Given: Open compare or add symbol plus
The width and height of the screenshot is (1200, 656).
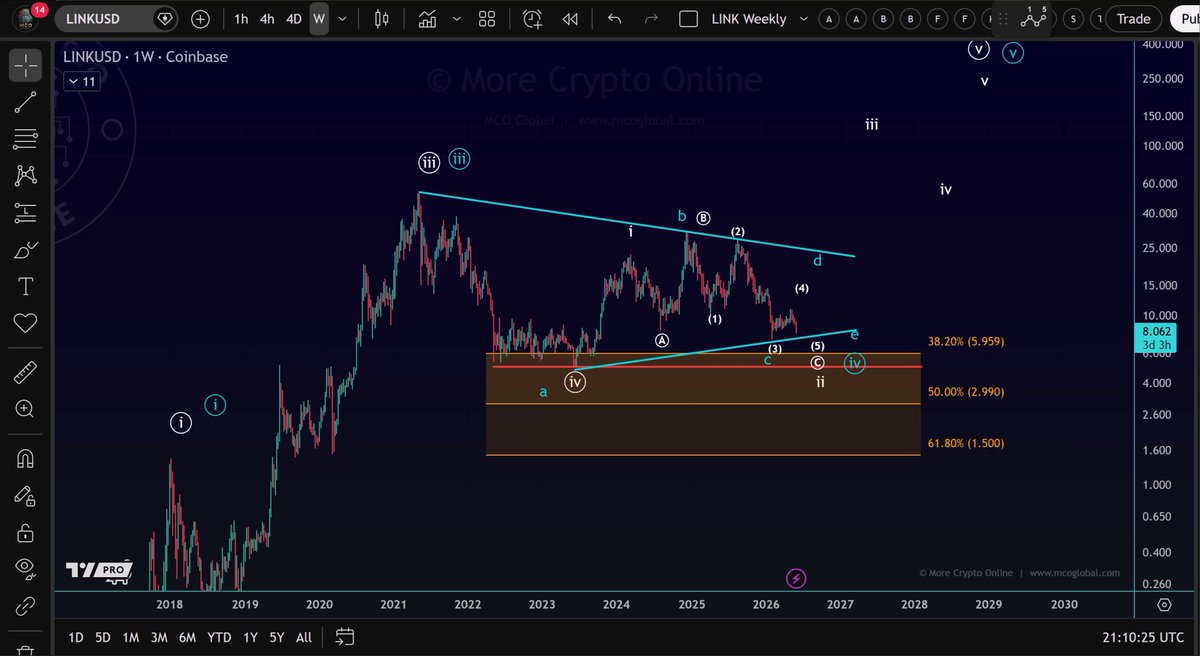Looking at the screenshot, I should pos(200,19).
